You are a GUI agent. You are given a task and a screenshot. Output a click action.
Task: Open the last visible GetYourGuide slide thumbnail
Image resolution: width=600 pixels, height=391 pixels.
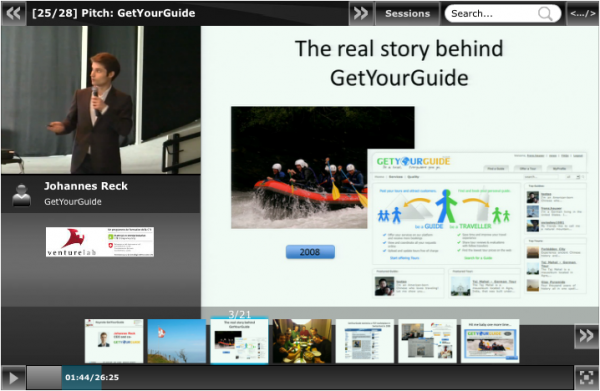click(x=490, y=341)
